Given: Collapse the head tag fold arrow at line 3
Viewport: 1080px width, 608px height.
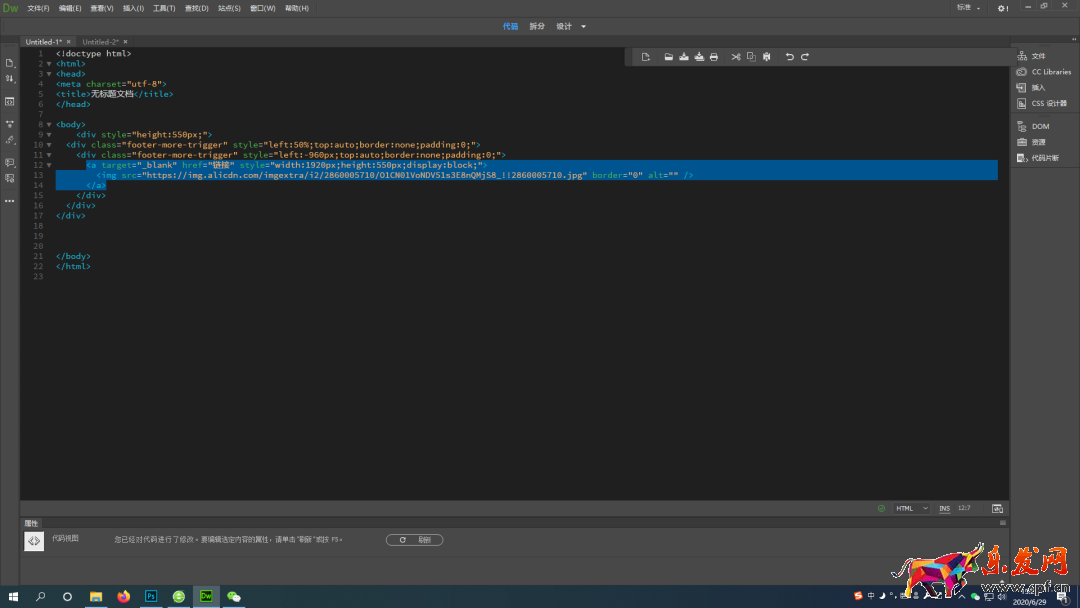Looking at the screenshot, I should [49, 74].
